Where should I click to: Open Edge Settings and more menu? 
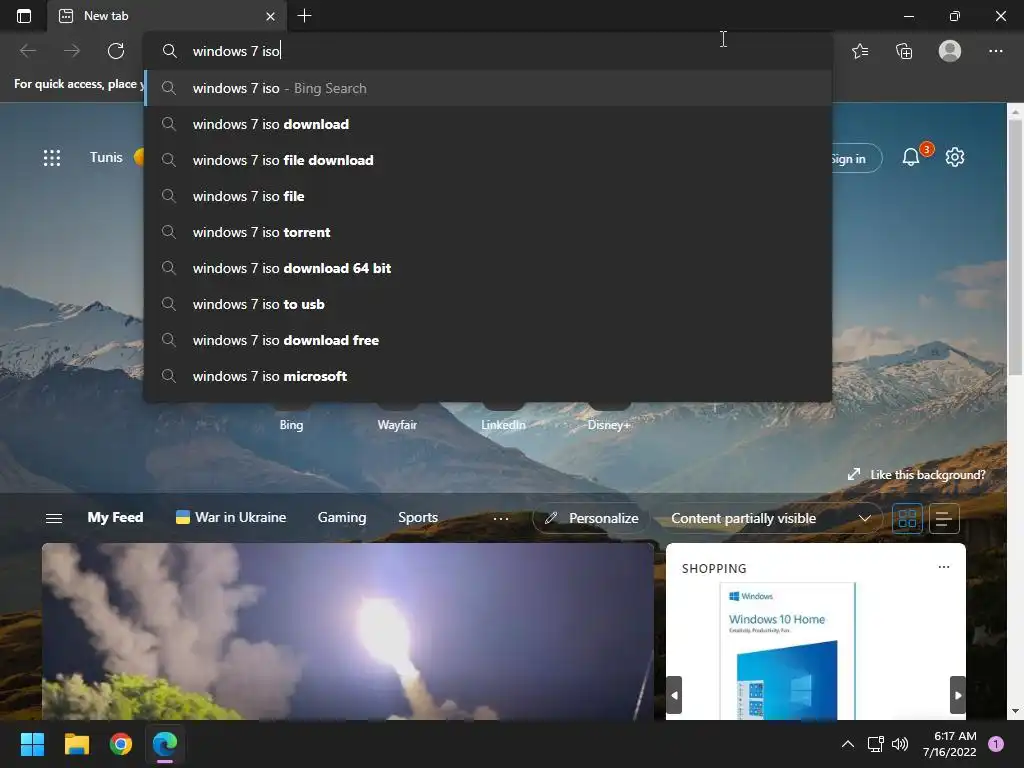[x=995, y=51]
